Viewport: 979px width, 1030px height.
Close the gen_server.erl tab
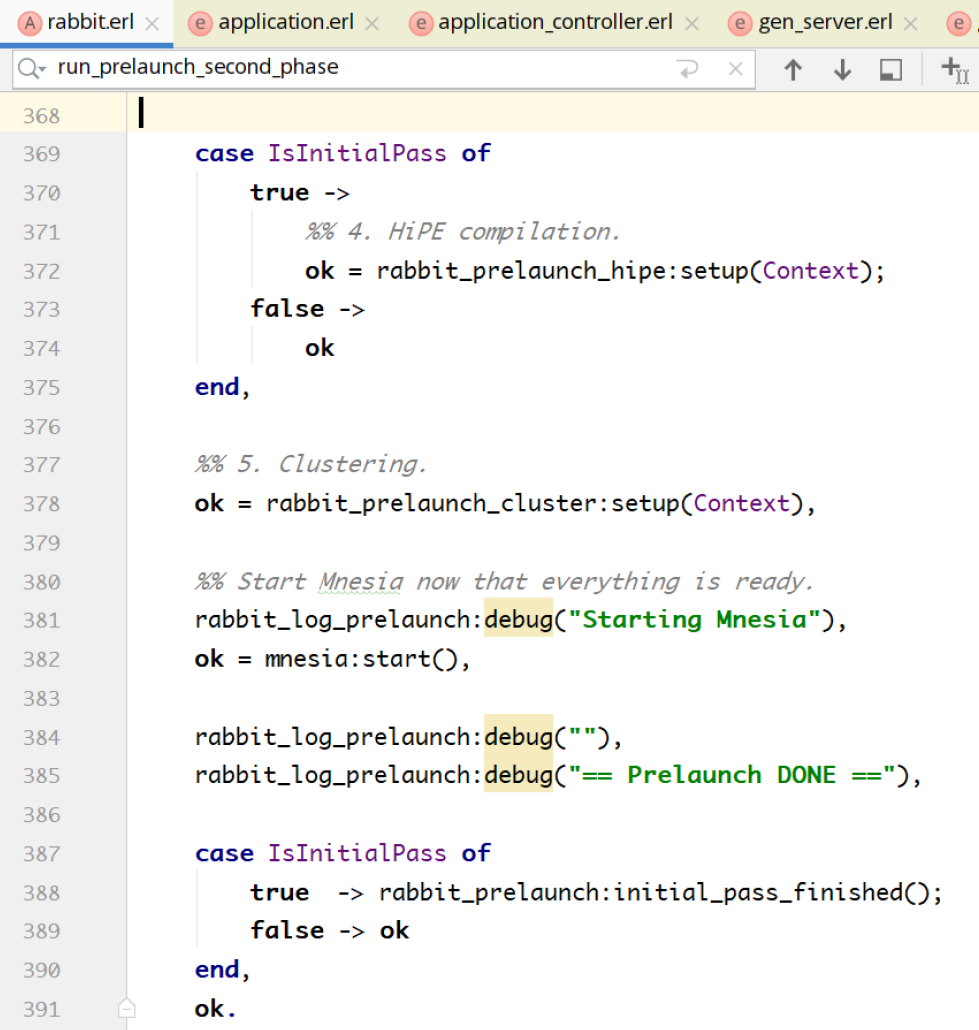tap(910, 23)
